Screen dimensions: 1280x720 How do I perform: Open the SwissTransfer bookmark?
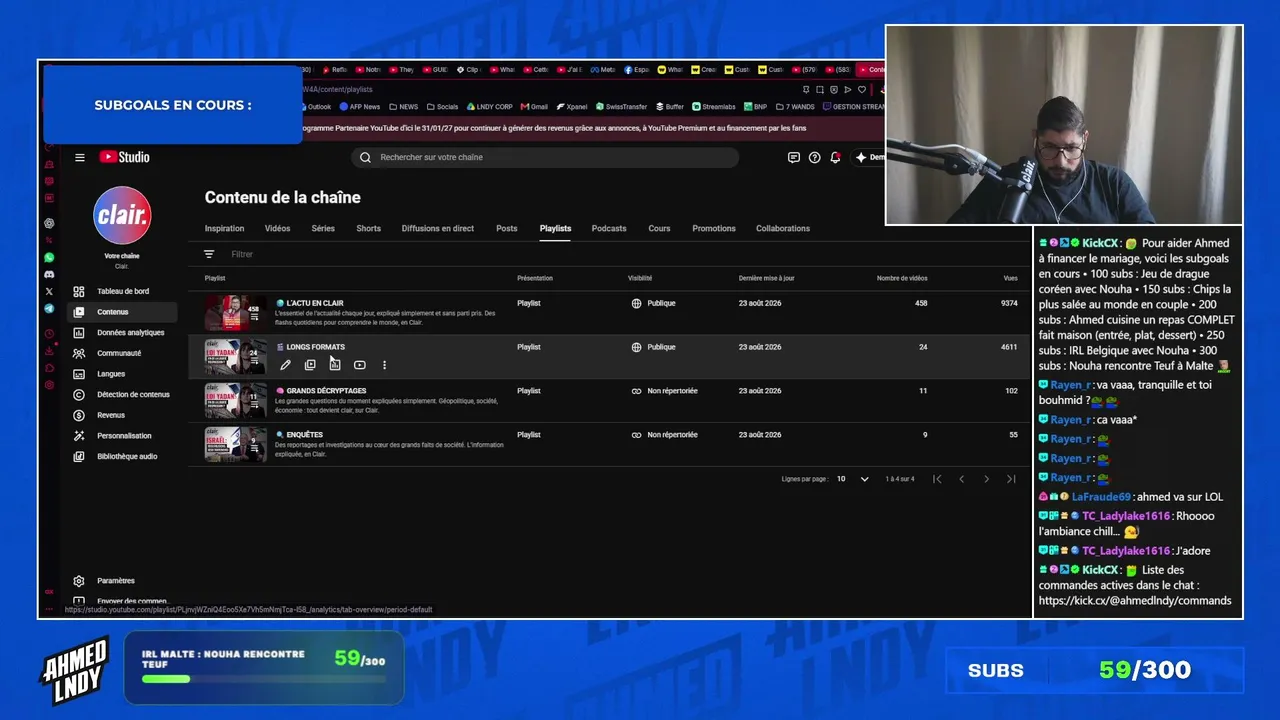tap(621, 107)
